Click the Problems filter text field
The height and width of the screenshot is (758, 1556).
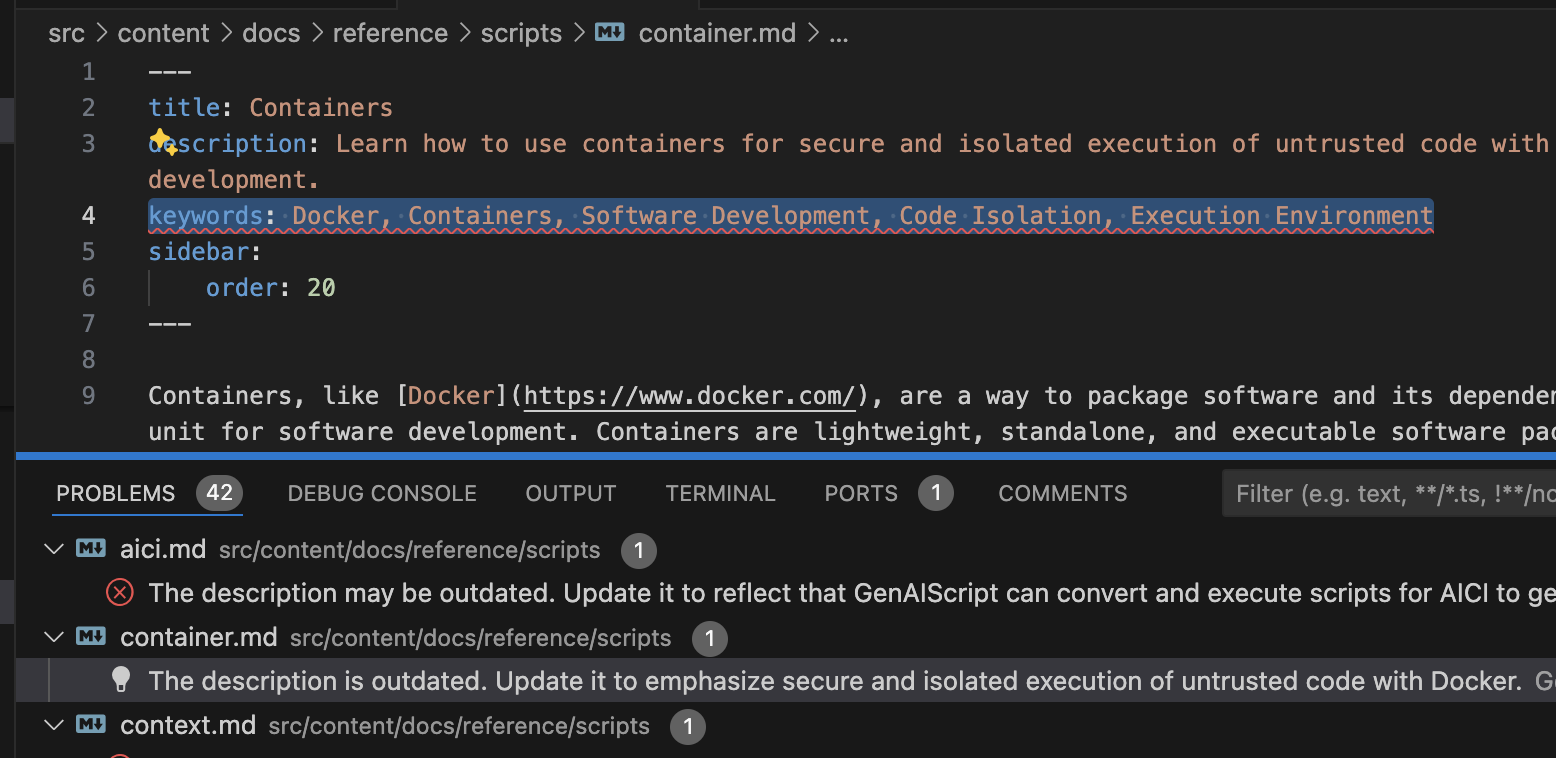(x=1390, y=494)
